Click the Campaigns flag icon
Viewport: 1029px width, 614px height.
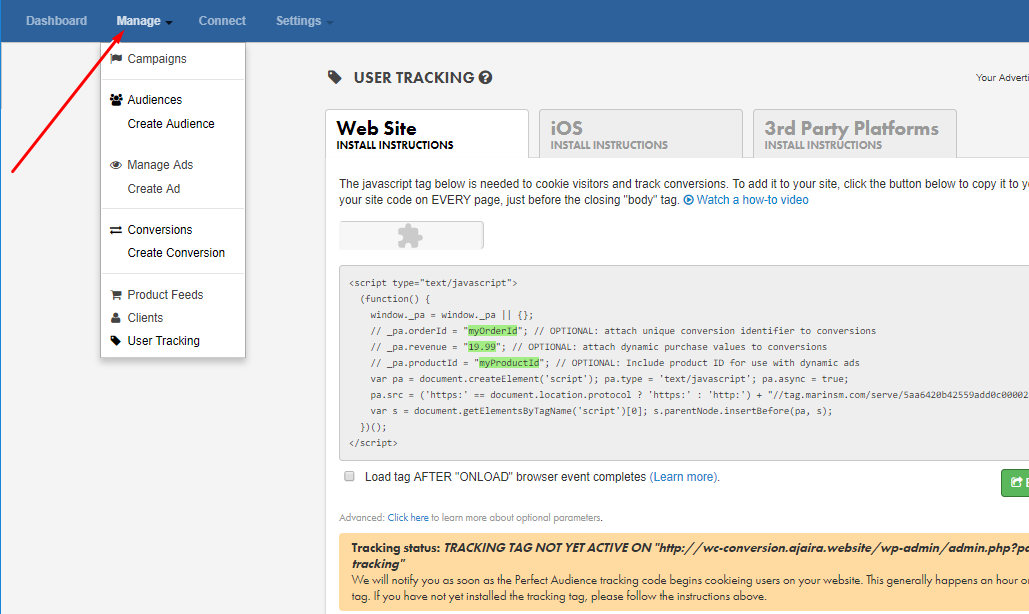116,59
